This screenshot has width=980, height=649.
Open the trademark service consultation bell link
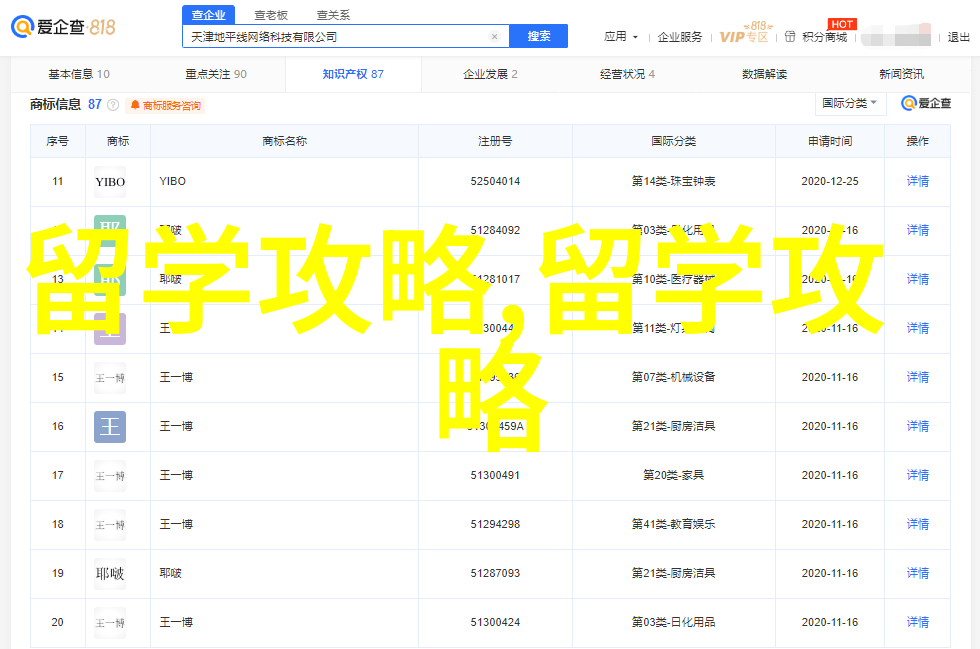[x=166, y=106]
